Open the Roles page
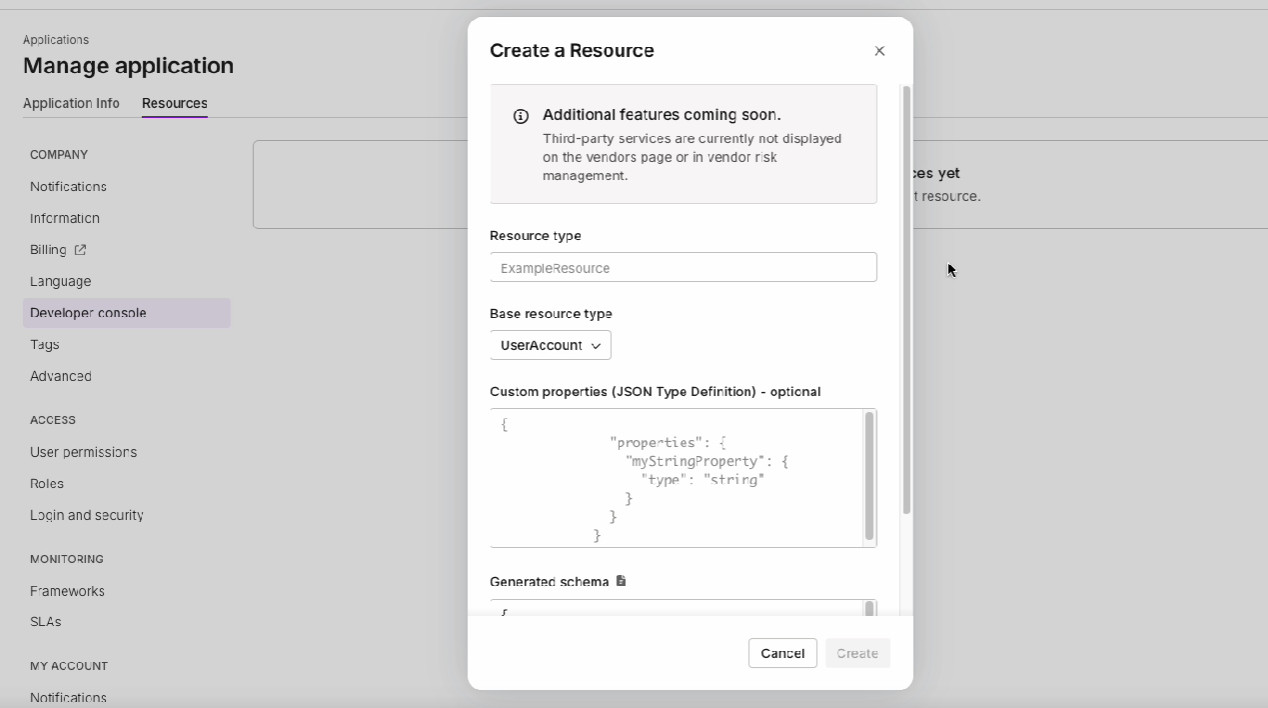Screen dimensions: 1268x708 tap(47, 483)
